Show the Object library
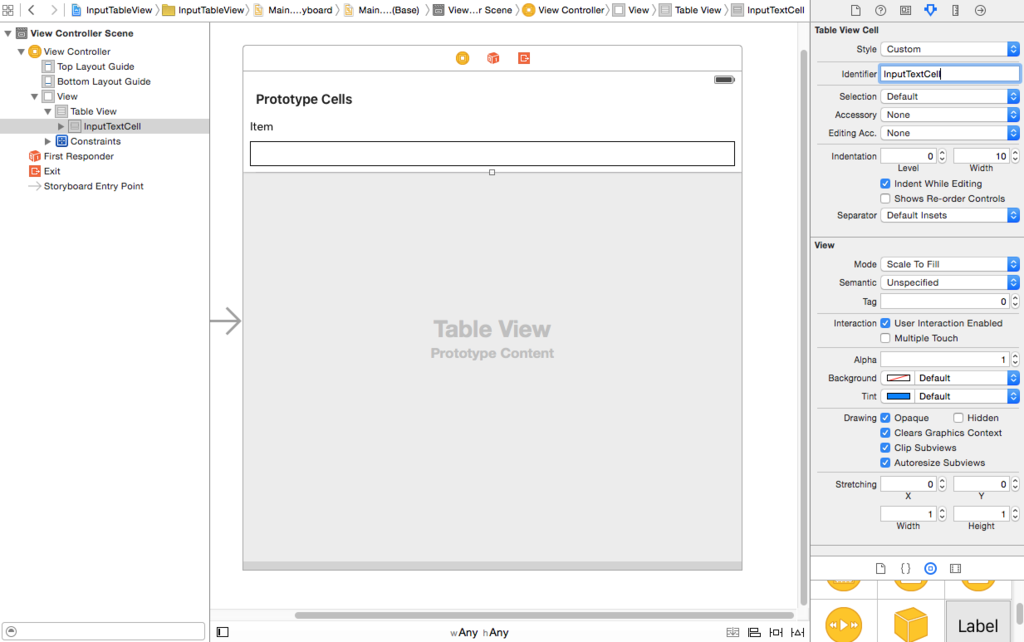The height and width of the screenshot is (642, 1024). pyautogui.click(x=931, y=568)
